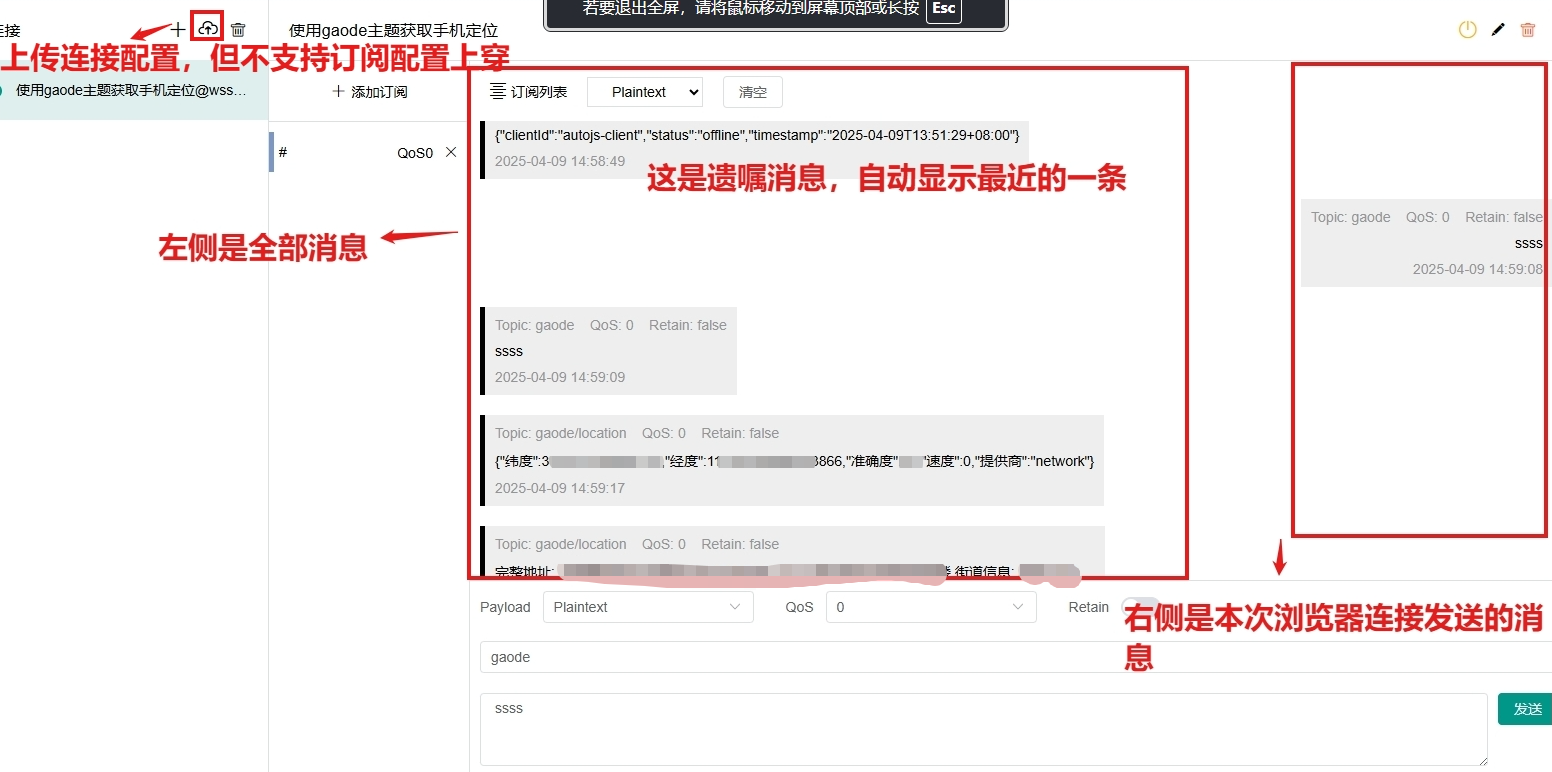This screenshot has width=1552, height=772.
Task: Click the orange trash delete icon
Action: pyautogui.click(x=1527, y=30)
